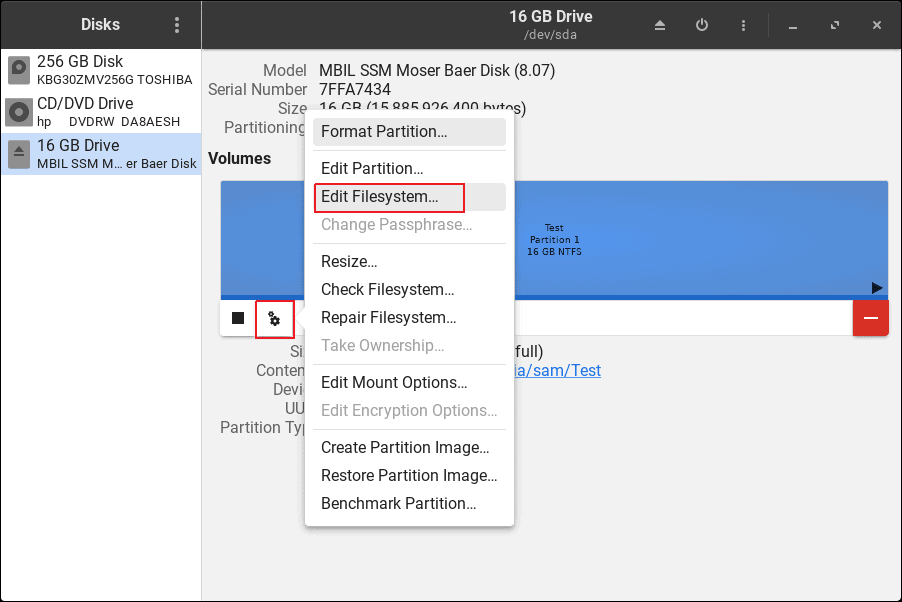The height and width of the screenshot is (602, 902).
Task: Click the 16 GB Drive removable media icon
Action: click(19, 154)
